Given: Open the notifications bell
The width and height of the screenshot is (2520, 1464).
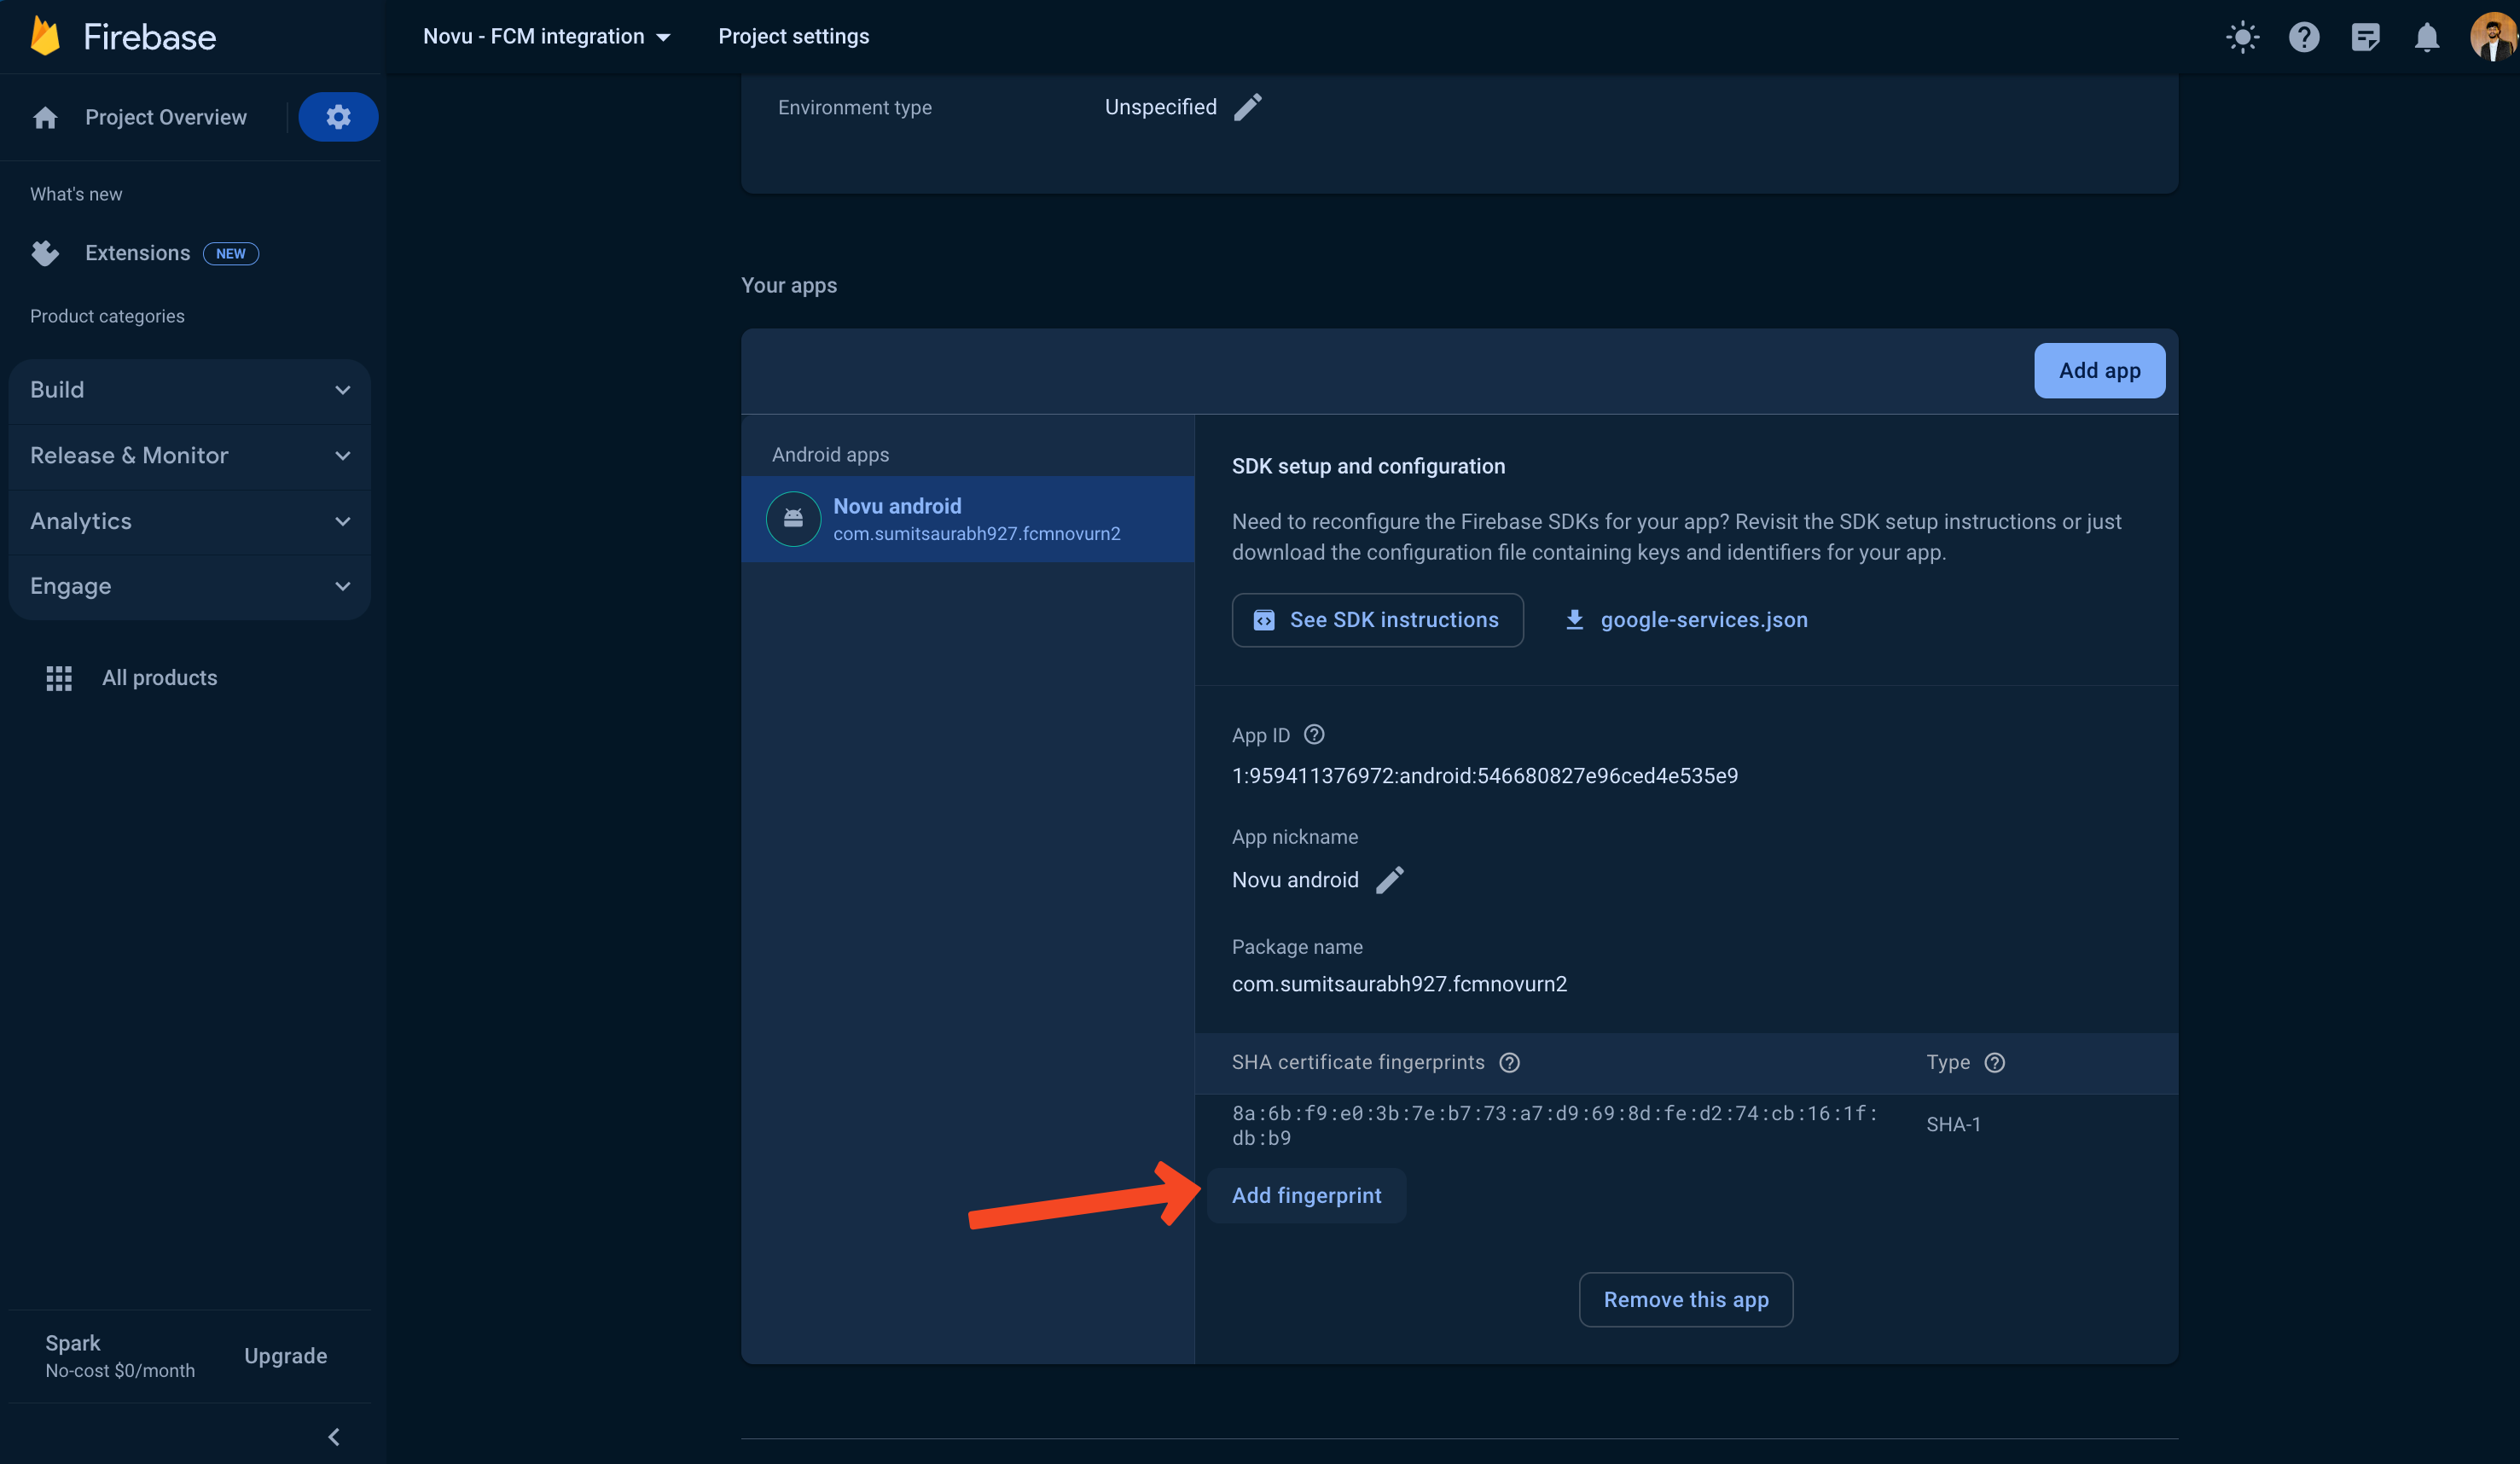Looking at the screenshot, I should point(2426,37).
